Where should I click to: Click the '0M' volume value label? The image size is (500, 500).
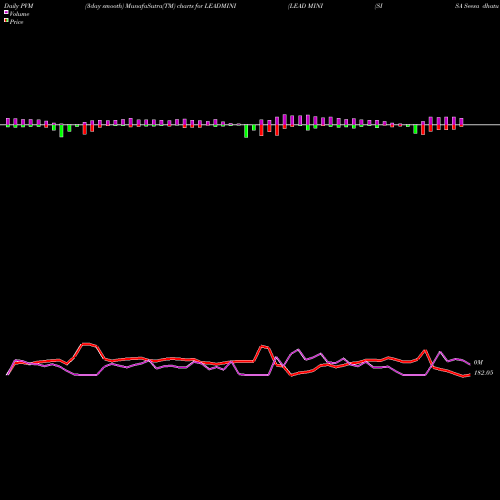click(x=478, y=362)
